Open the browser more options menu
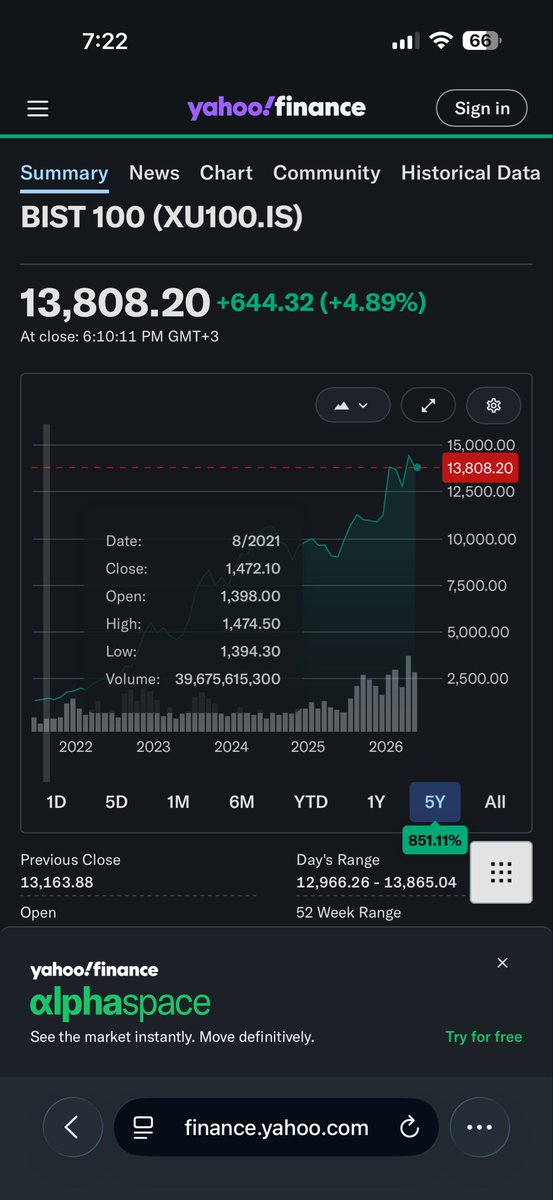Viewport: 553px width, 1200px height. point(479,1128)
